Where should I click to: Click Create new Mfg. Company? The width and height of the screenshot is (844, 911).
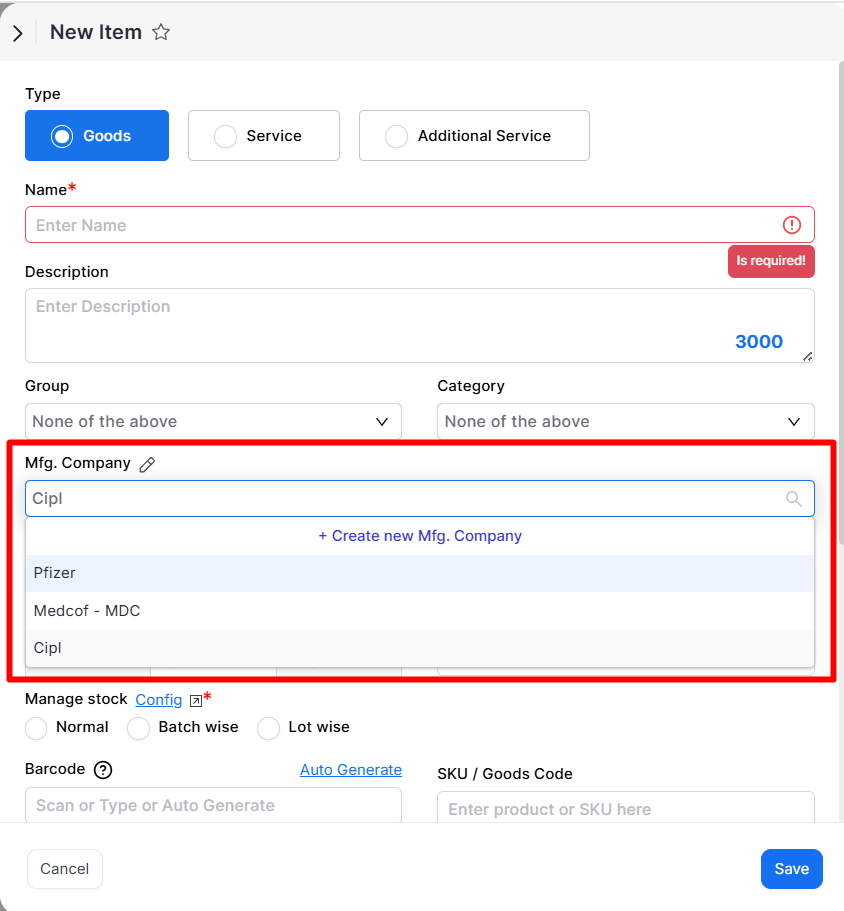[420, 536]
